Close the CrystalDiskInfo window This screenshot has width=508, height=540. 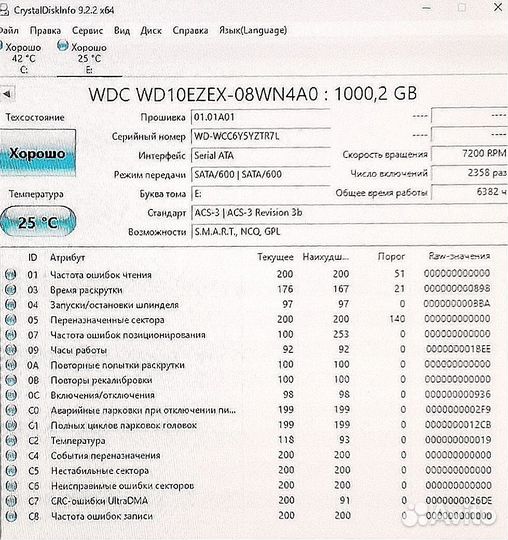coord(498,7)
